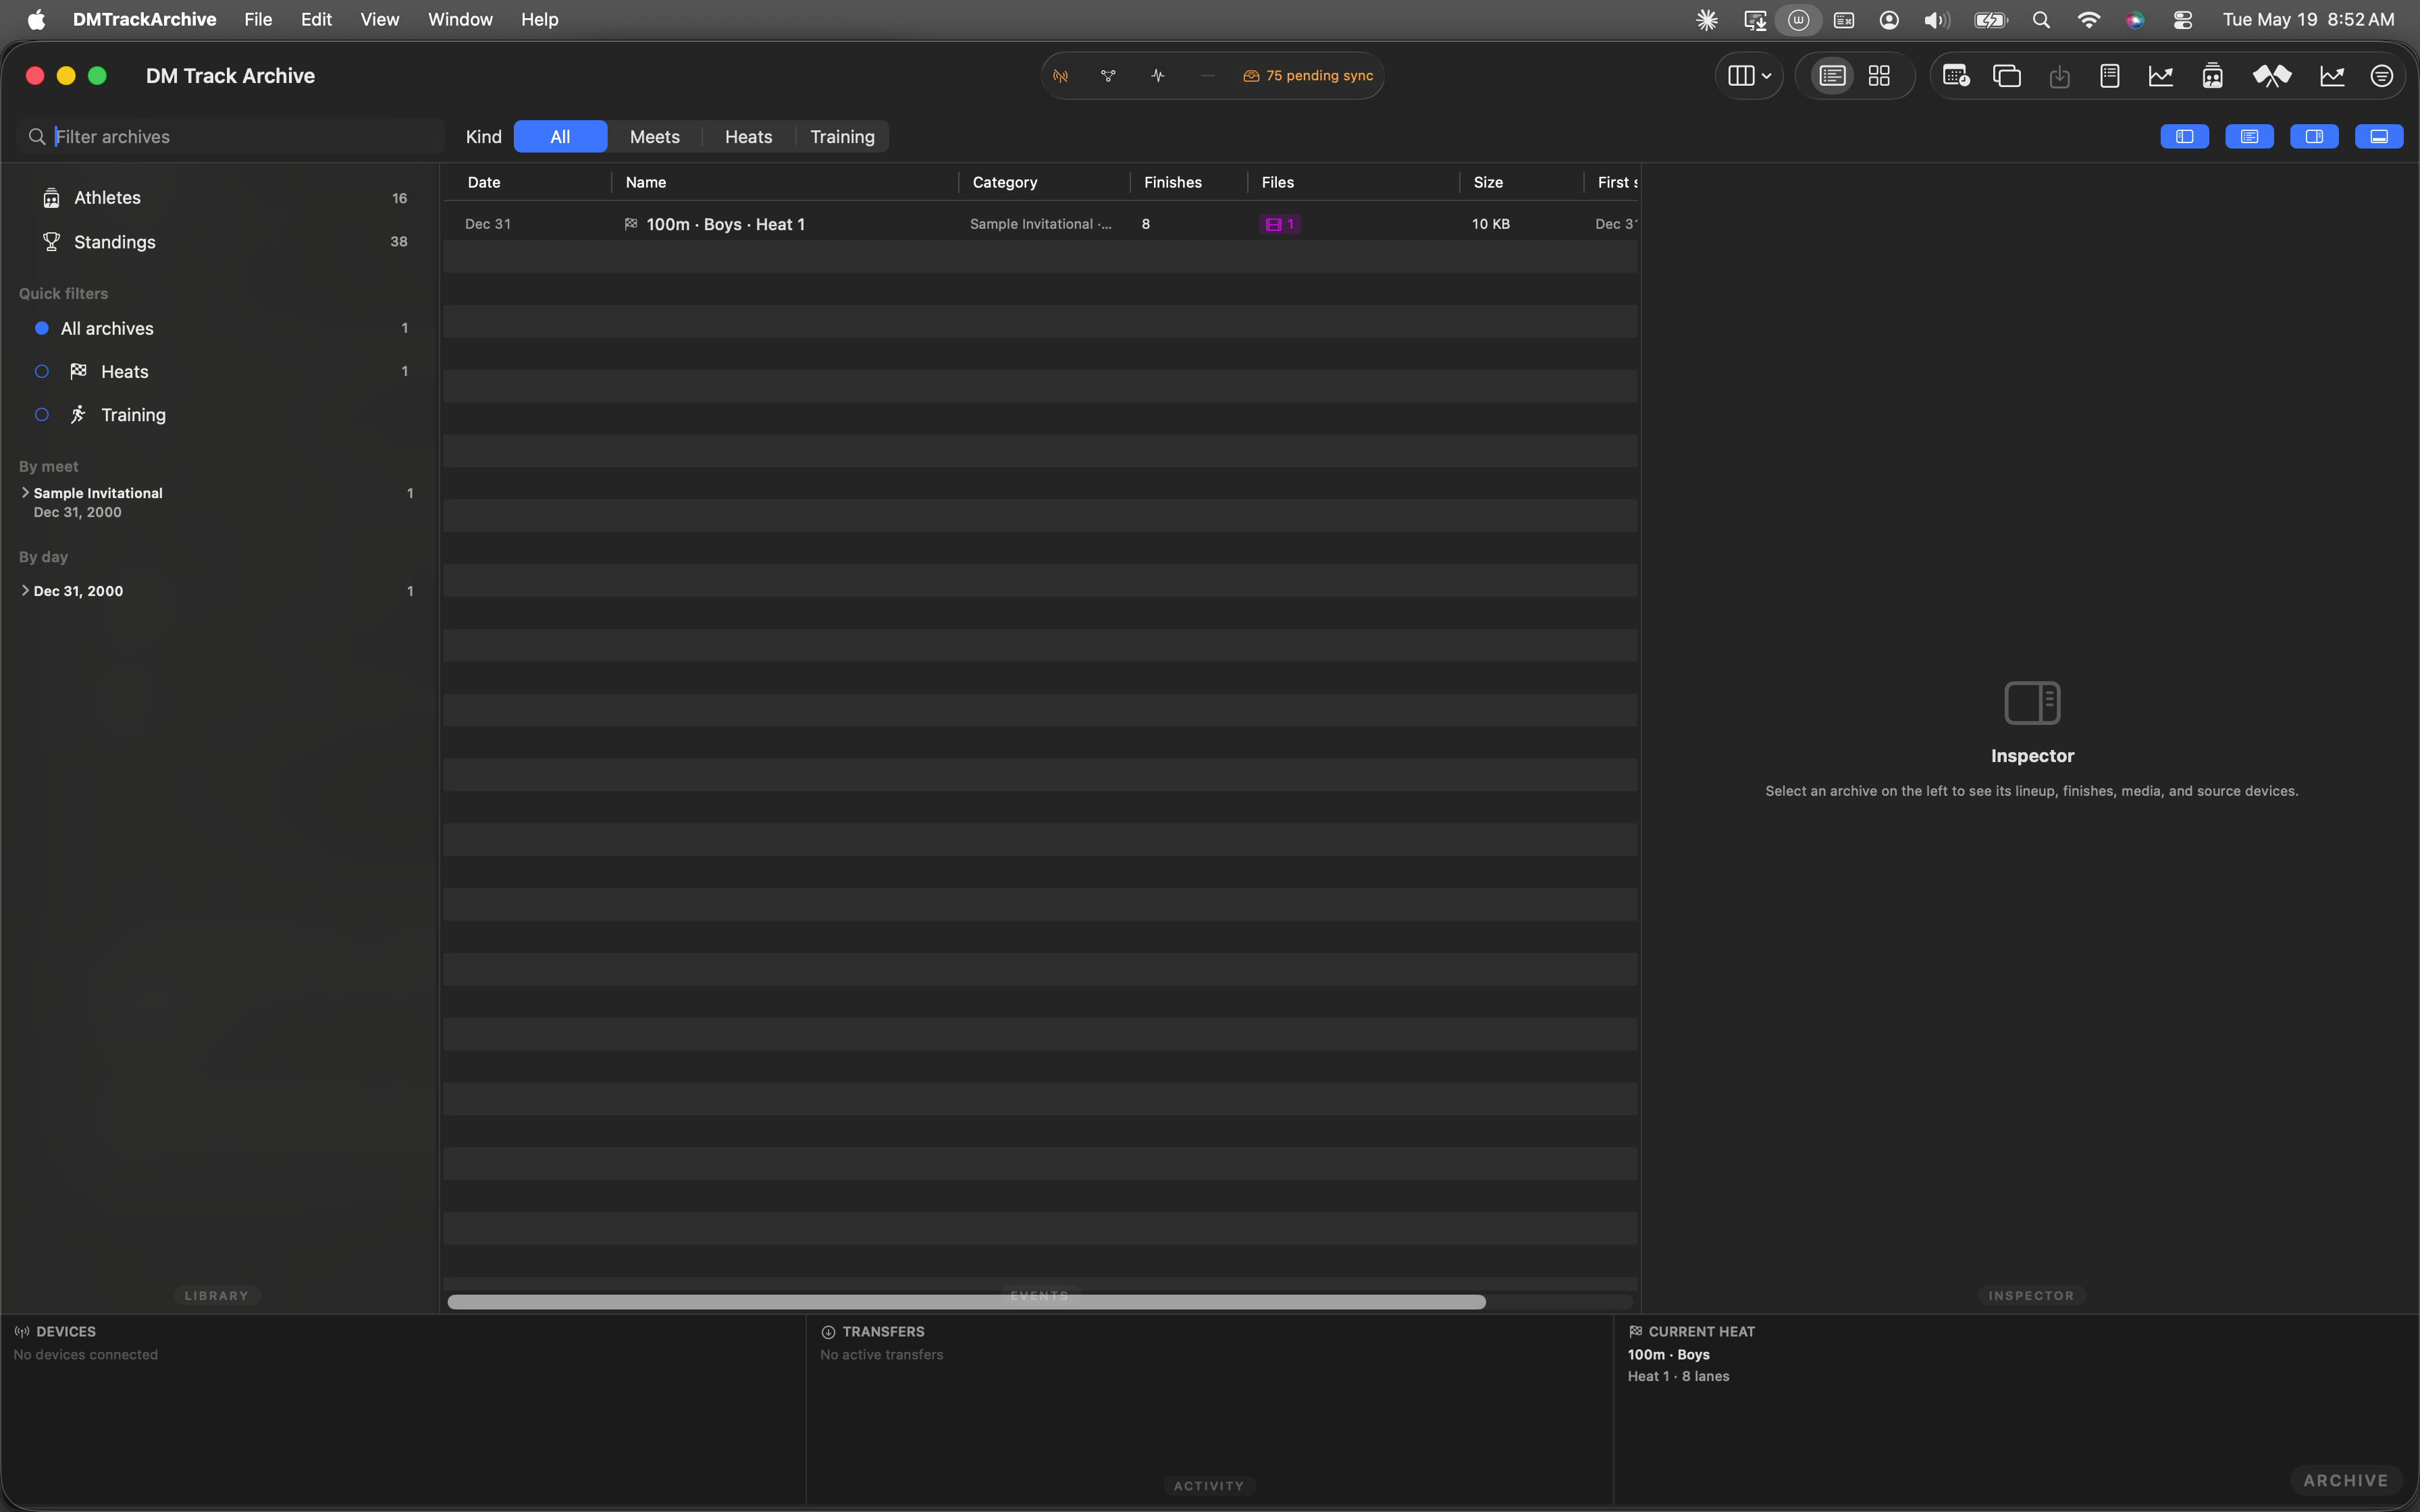Click the CURRENT HEAT section header
This screenshot has width=2420, height=1512.
1701,1331
